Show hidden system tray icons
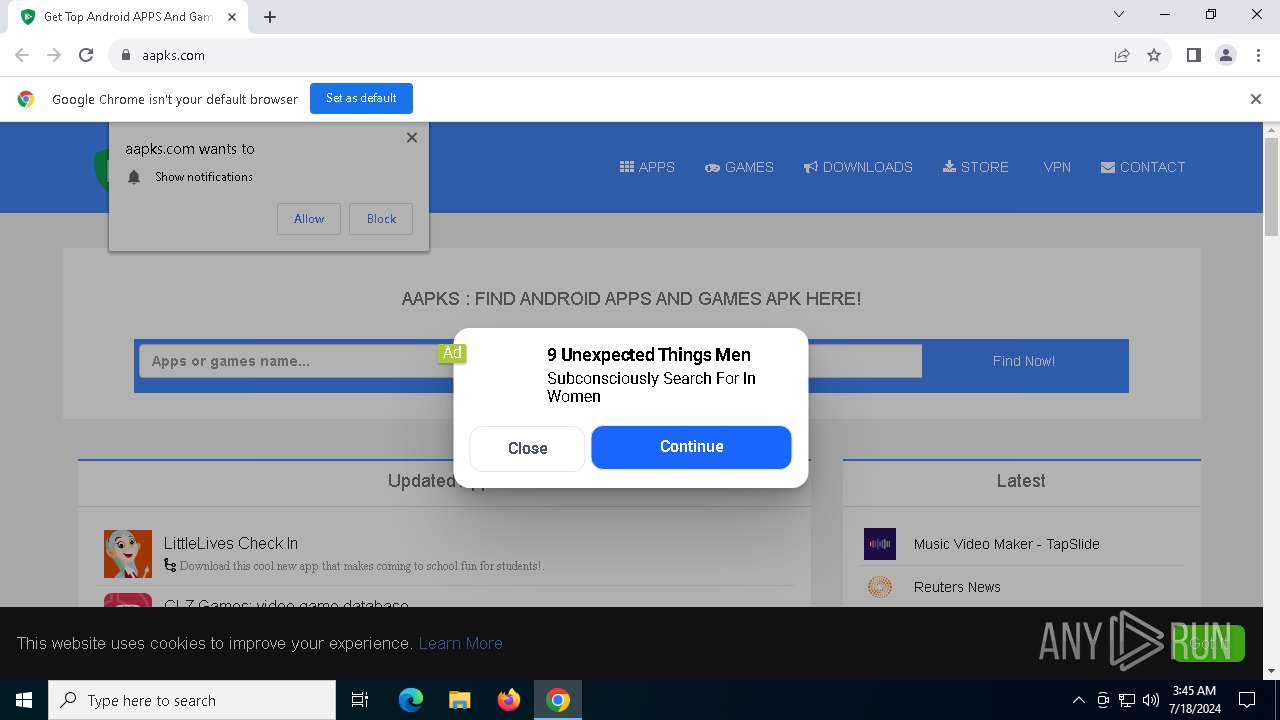The image size is (1280, 720). click(x=1078, y=700)
